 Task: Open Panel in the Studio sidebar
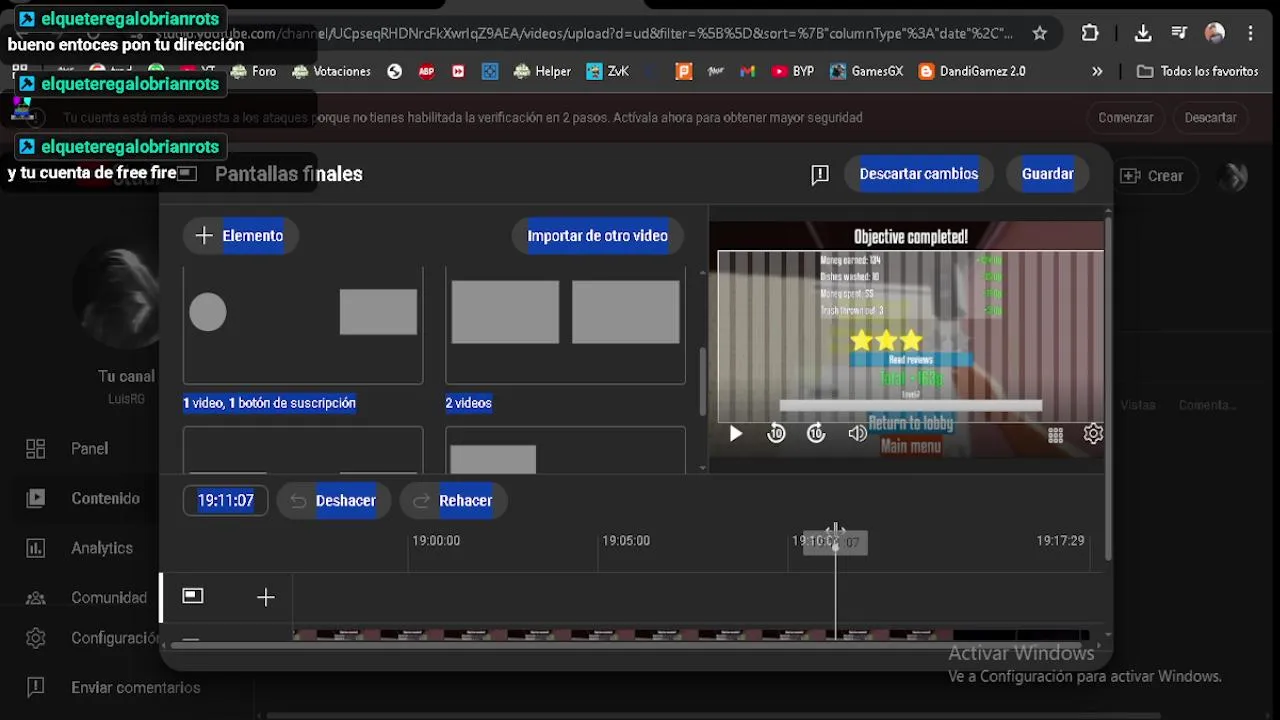89,449
